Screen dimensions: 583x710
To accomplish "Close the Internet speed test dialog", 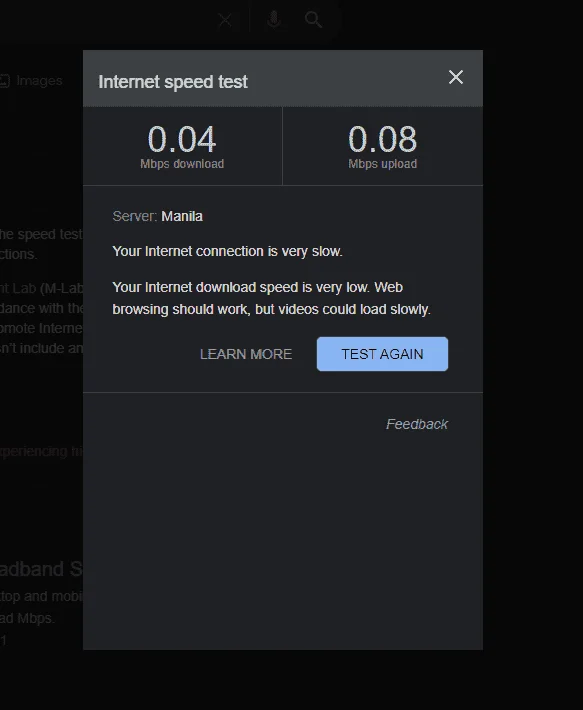I will (455, 77).
